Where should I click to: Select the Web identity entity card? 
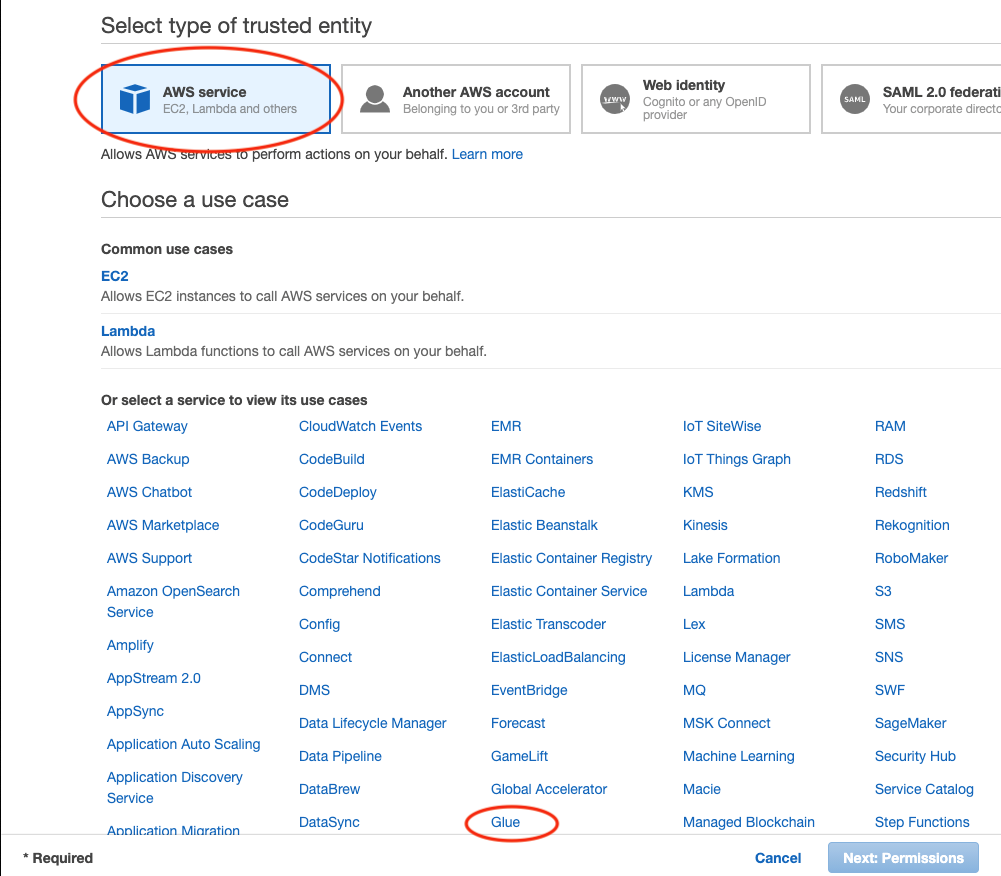click(x=696, y=99)
